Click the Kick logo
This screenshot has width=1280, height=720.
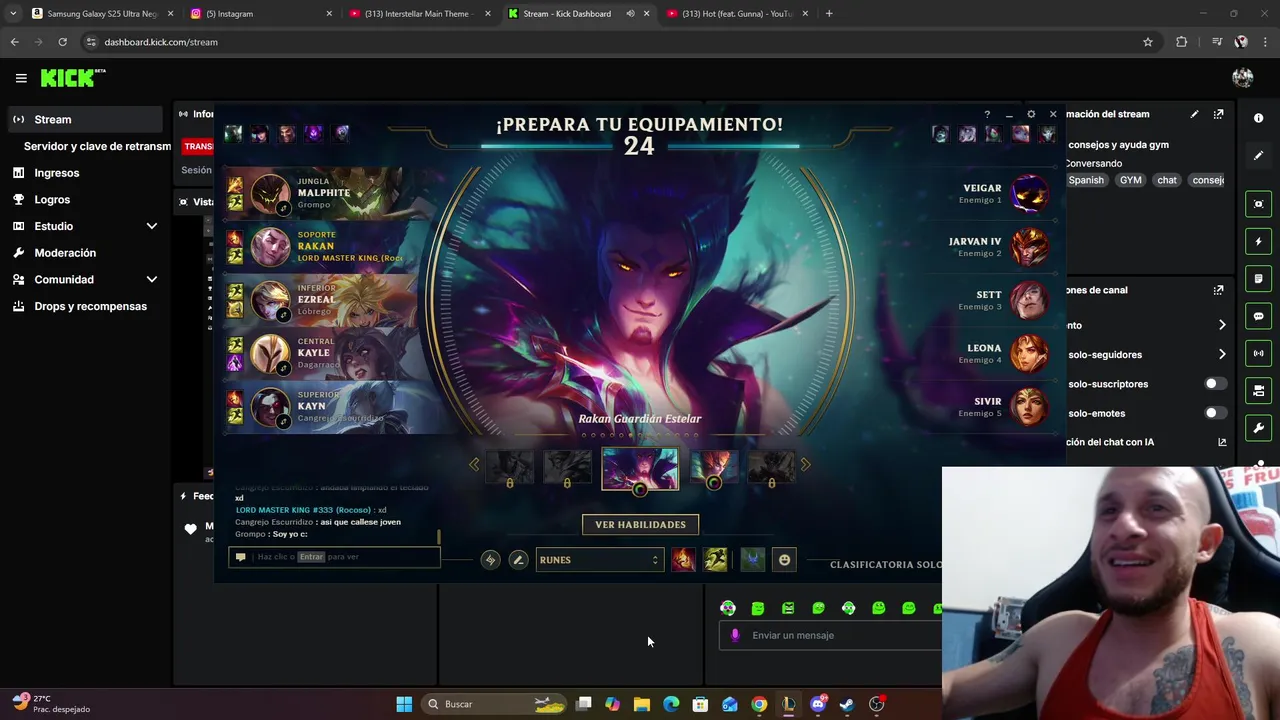(x=72, y=78)
